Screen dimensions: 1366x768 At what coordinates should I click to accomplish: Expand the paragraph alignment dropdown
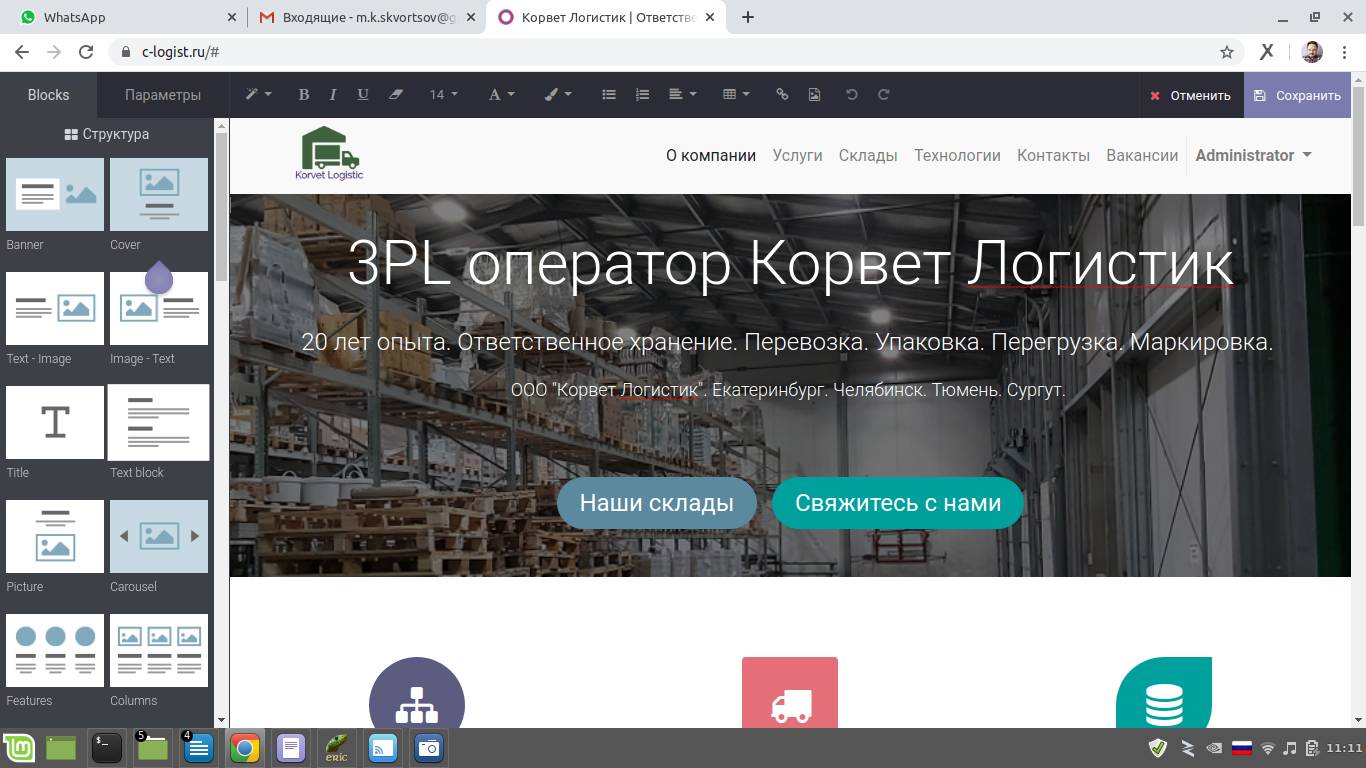point(682,95)
